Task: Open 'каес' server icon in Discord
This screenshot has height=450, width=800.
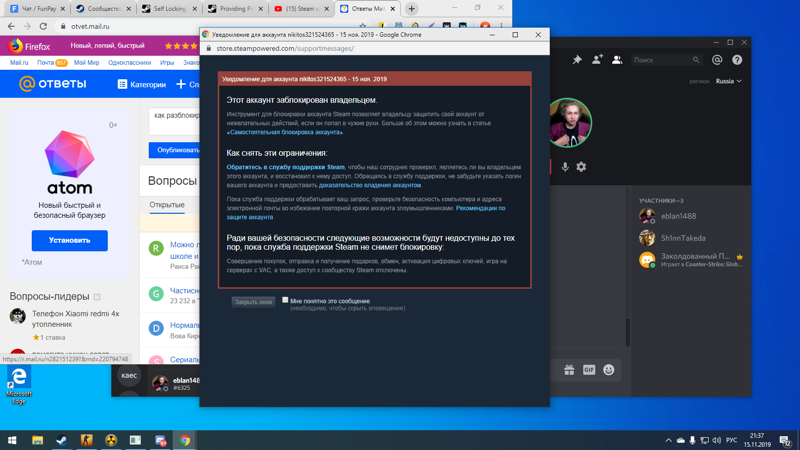Action: (129, 376)
